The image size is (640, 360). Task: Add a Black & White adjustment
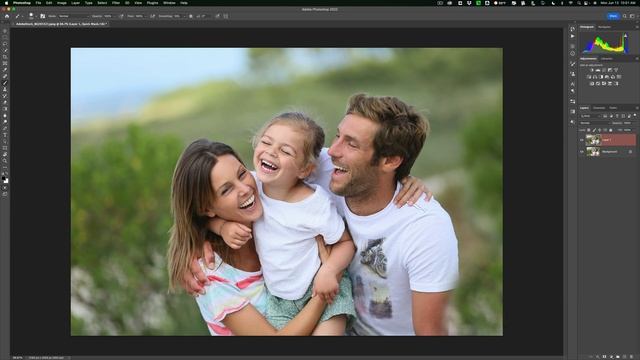601,77
